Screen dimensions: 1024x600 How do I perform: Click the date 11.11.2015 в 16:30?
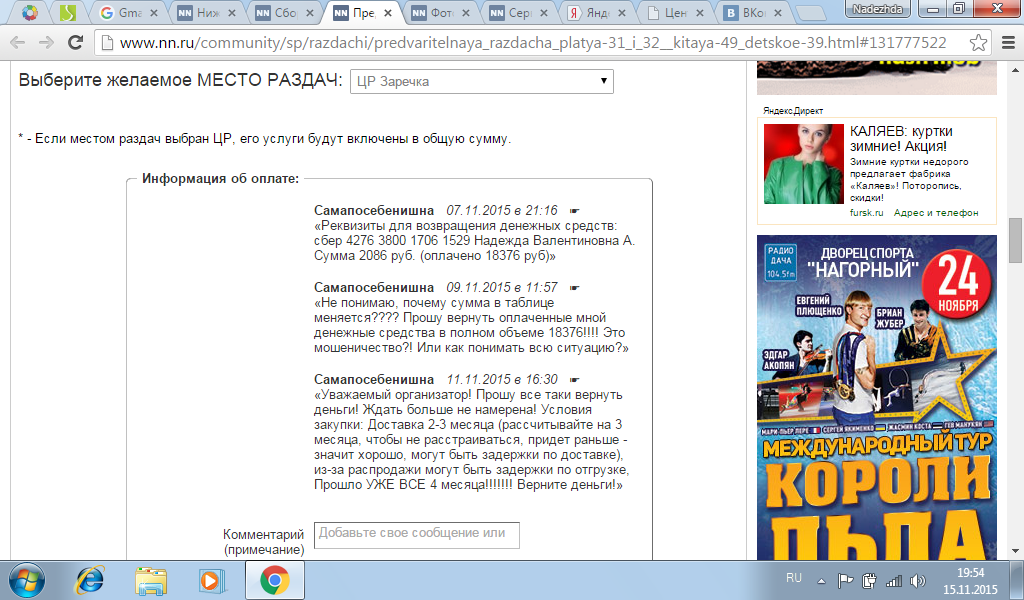502,379
